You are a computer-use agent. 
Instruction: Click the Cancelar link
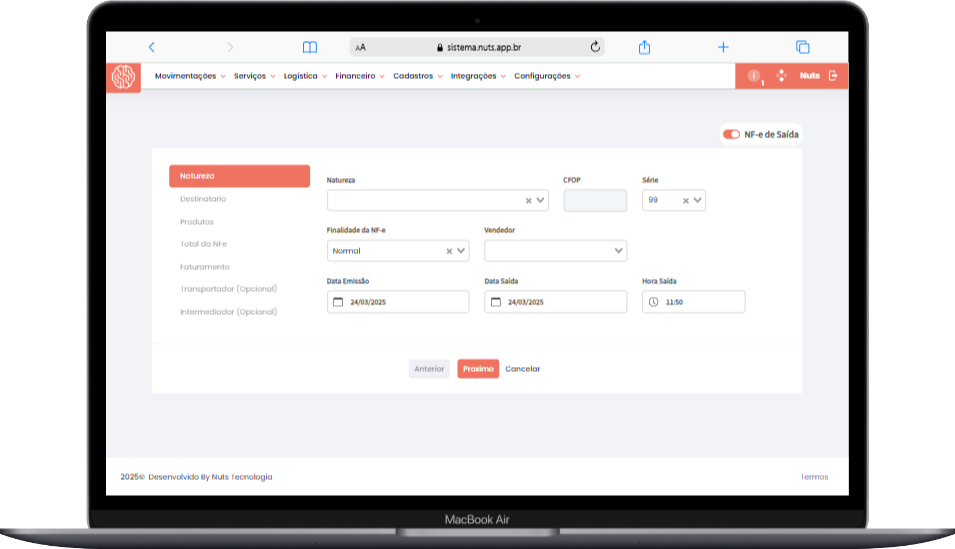522,369
